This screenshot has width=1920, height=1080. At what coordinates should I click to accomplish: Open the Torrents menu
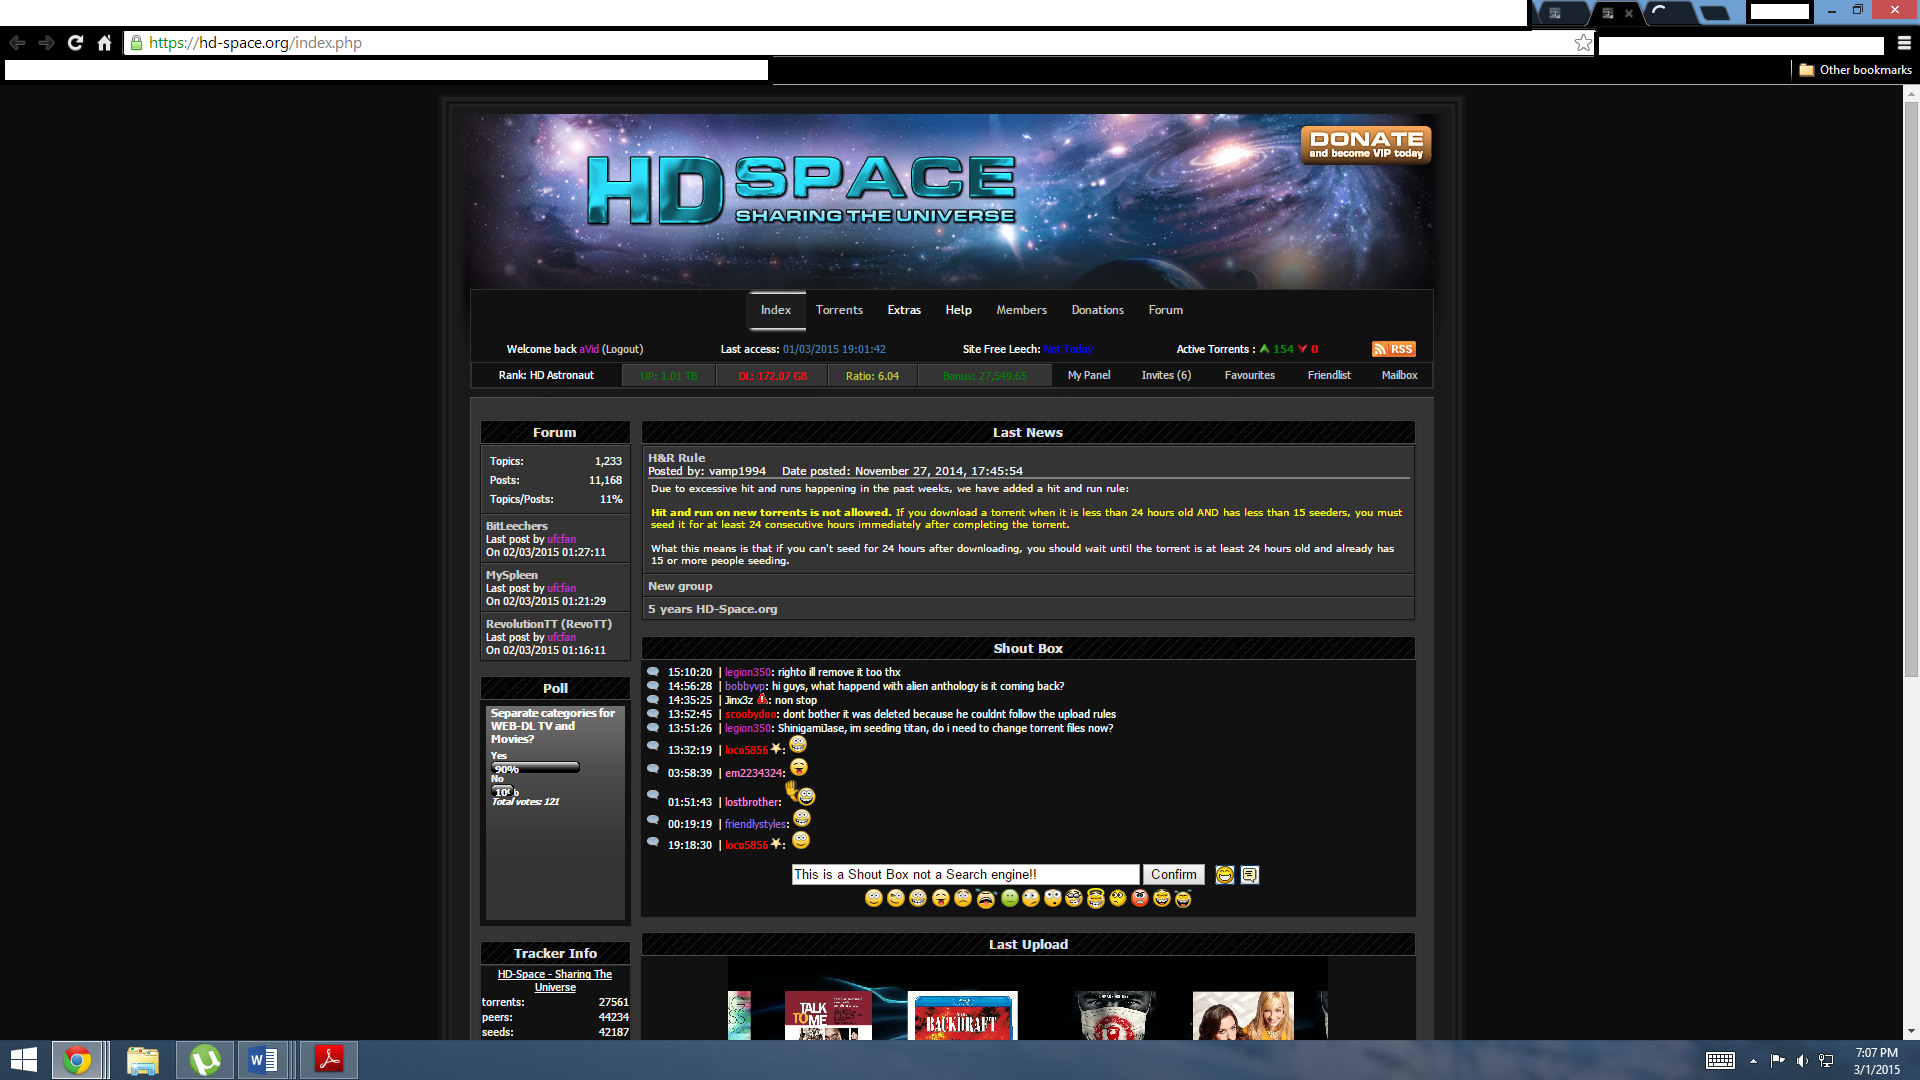coord(839,310)
